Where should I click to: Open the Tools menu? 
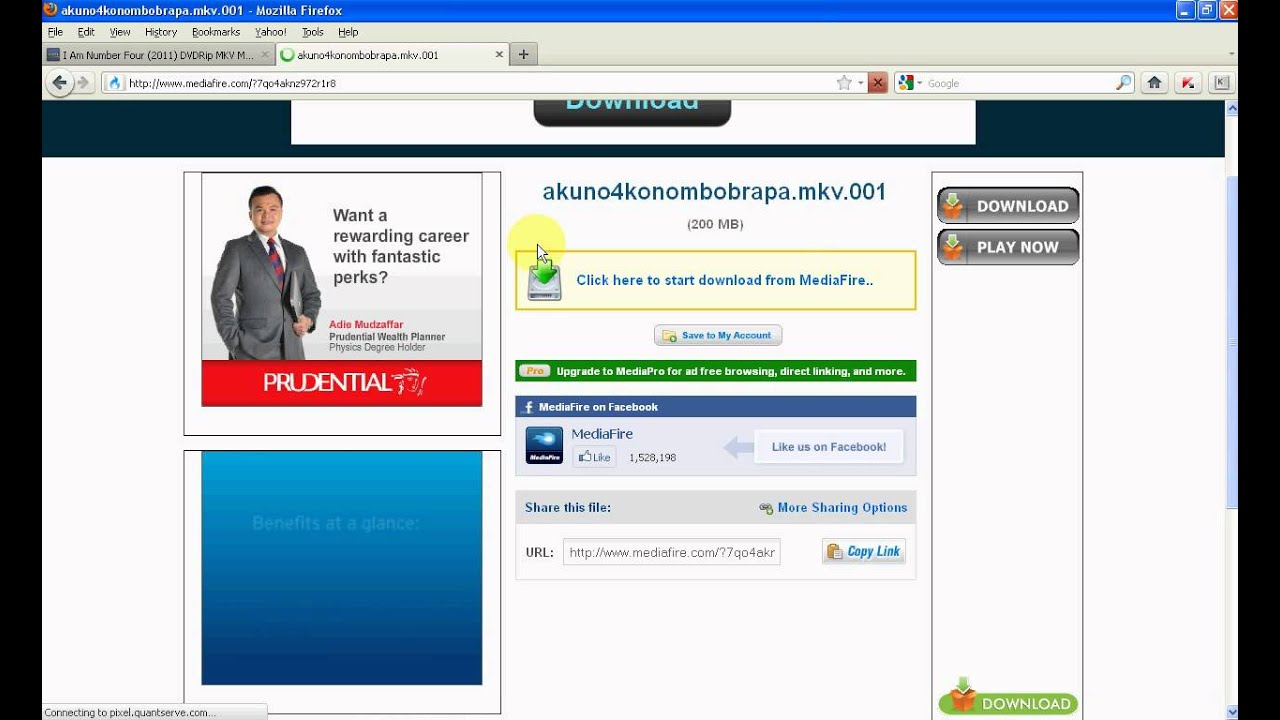click(313, 32)
